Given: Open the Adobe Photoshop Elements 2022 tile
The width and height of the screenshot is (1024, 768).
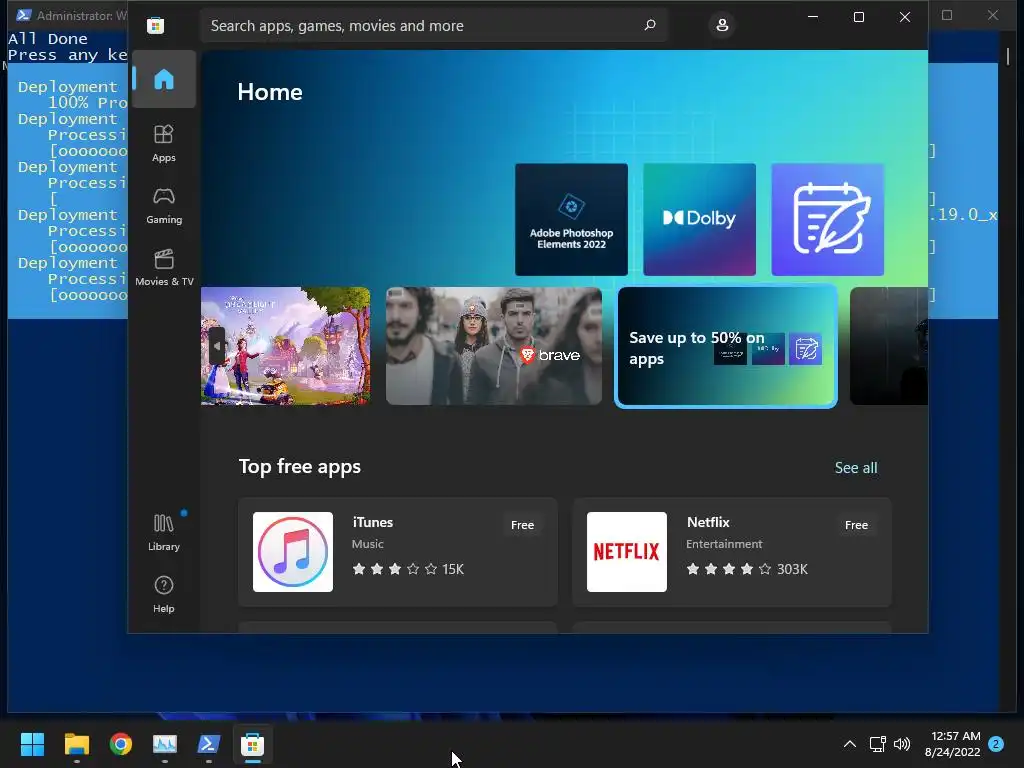Looking at the screenshot, I should (571, 219).
